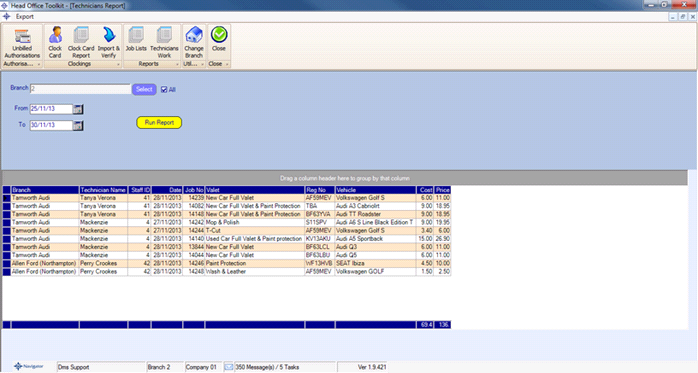Screen dimensions: 698x373
Task: Click the Audi A3 Cabriolet vehicle cell
Action: tap(375, 206)
